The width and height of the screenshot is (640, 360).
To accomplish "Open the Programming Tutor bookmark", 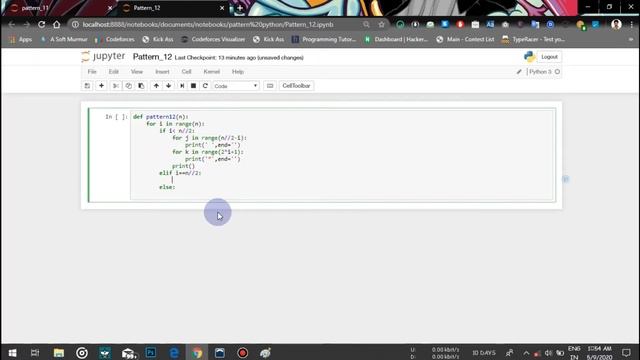I will (324, 39).
